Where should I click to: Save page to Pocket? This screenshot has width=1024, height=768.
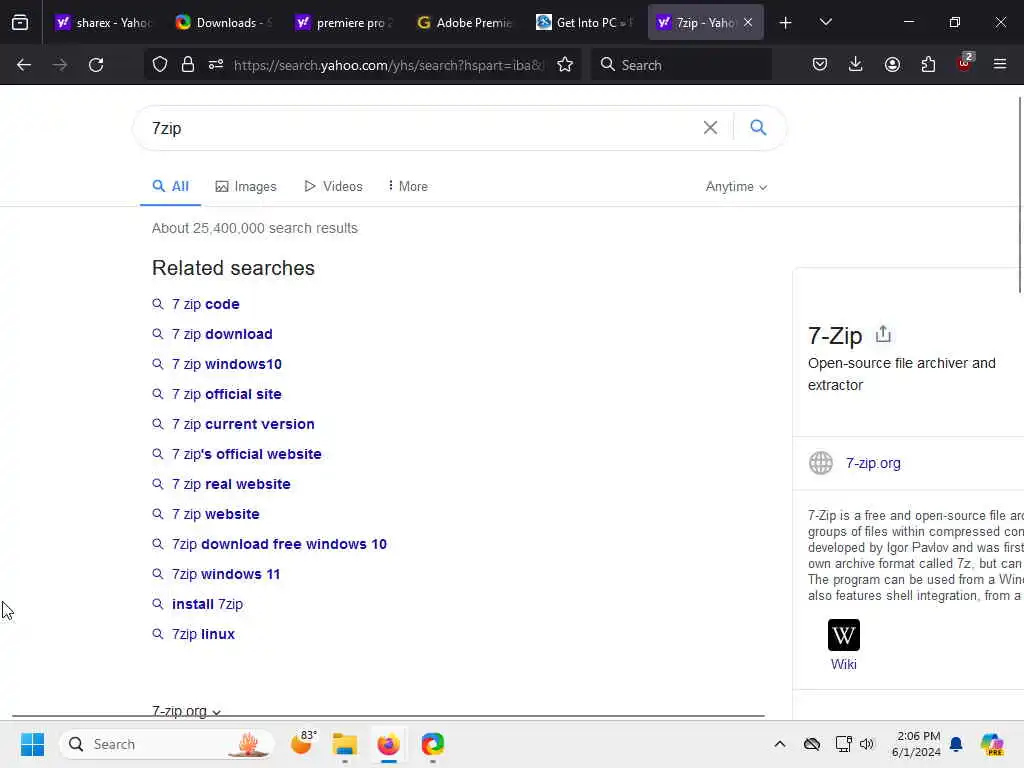click(820, 65)
